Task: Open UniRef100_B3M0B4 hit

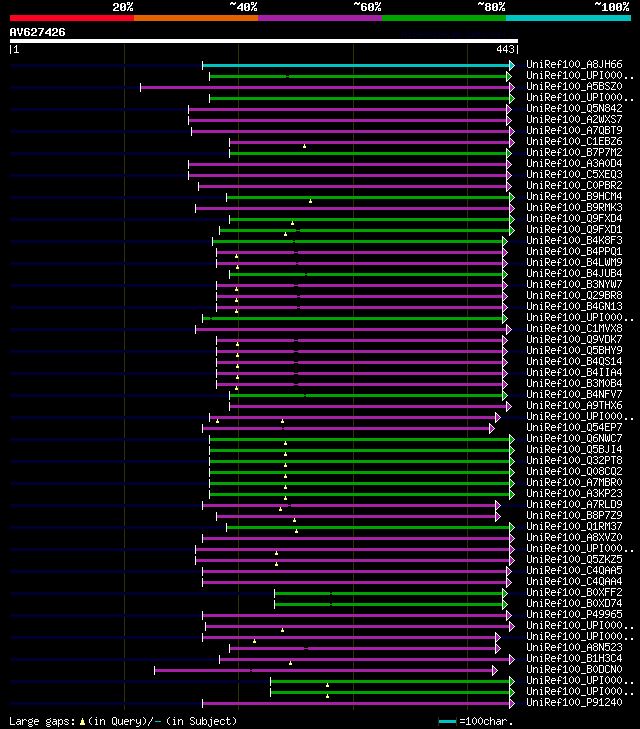Action: click(x=574, y=384)
